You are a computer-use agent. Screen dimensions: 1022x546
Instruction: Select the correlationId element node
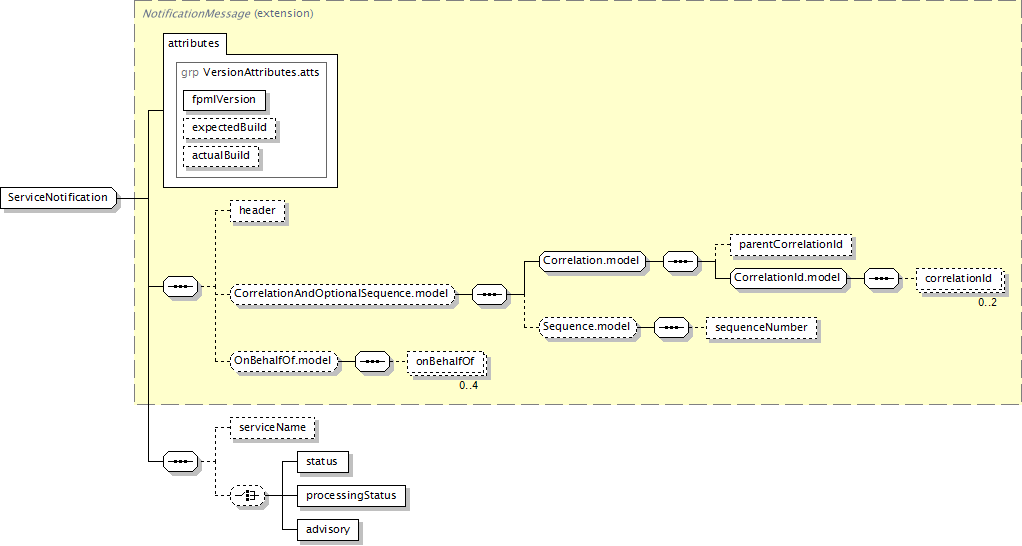point(958,277)
